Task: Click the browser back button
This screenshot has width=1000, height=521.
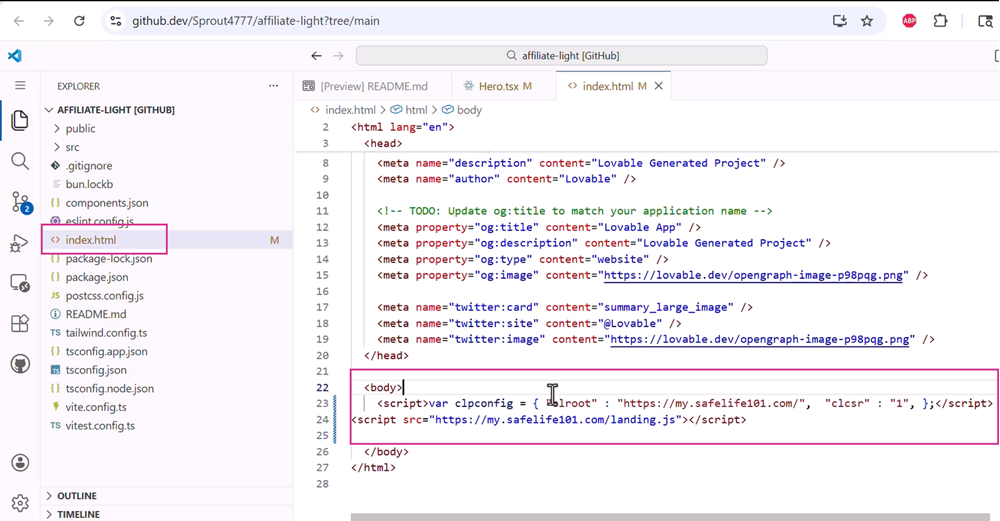Action: (18, 20)
